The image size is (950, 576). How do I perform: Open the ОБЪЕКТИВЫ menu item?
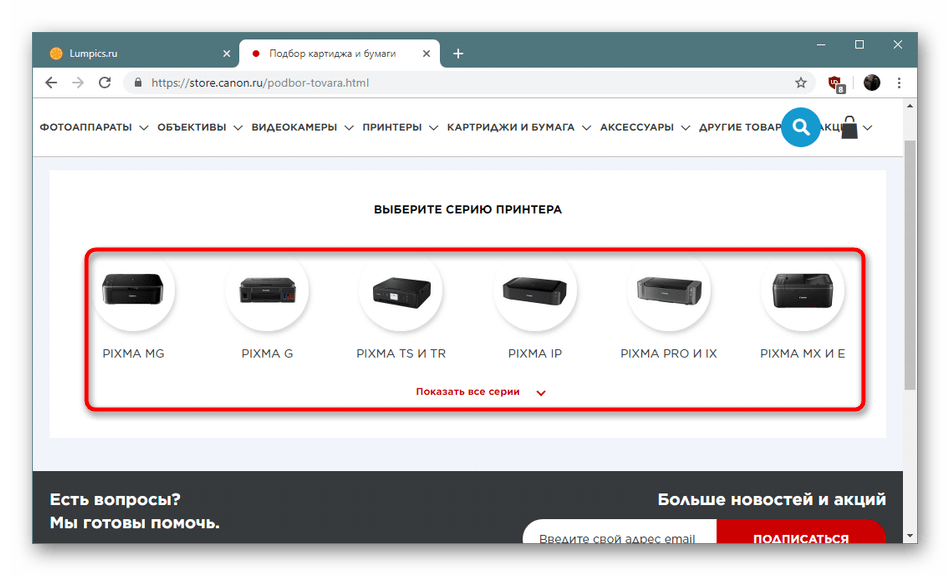click(x=192, y=127)
